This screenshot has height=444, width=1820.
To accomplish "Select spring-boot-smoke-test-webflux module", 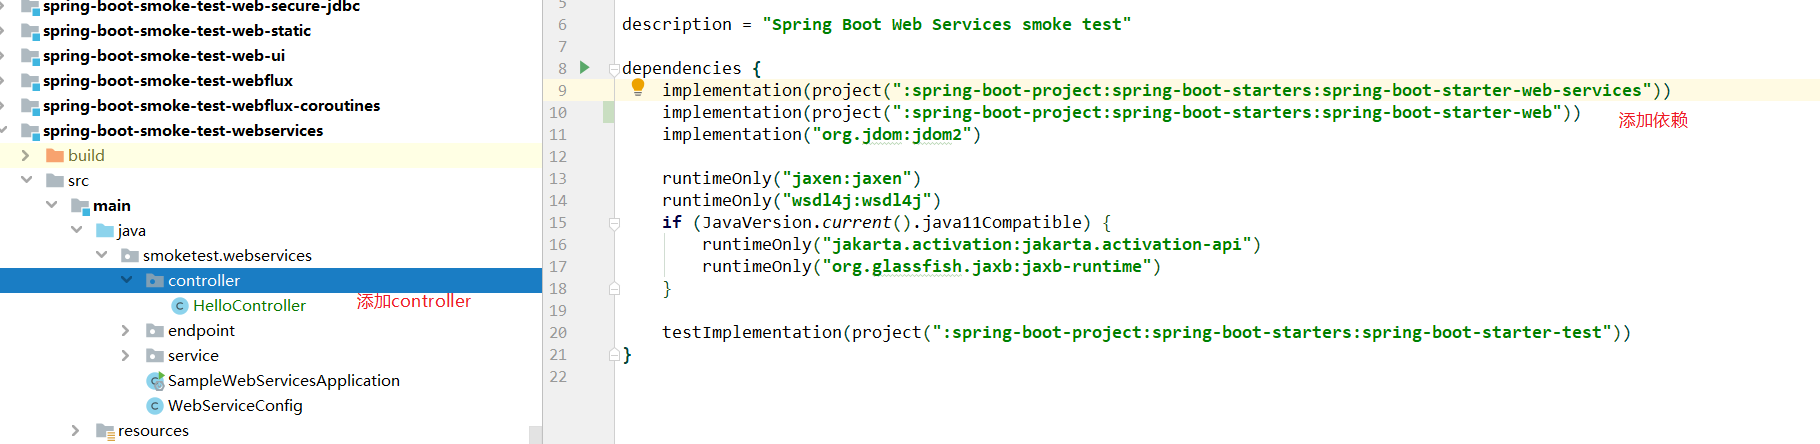I will tap(168, 80).
